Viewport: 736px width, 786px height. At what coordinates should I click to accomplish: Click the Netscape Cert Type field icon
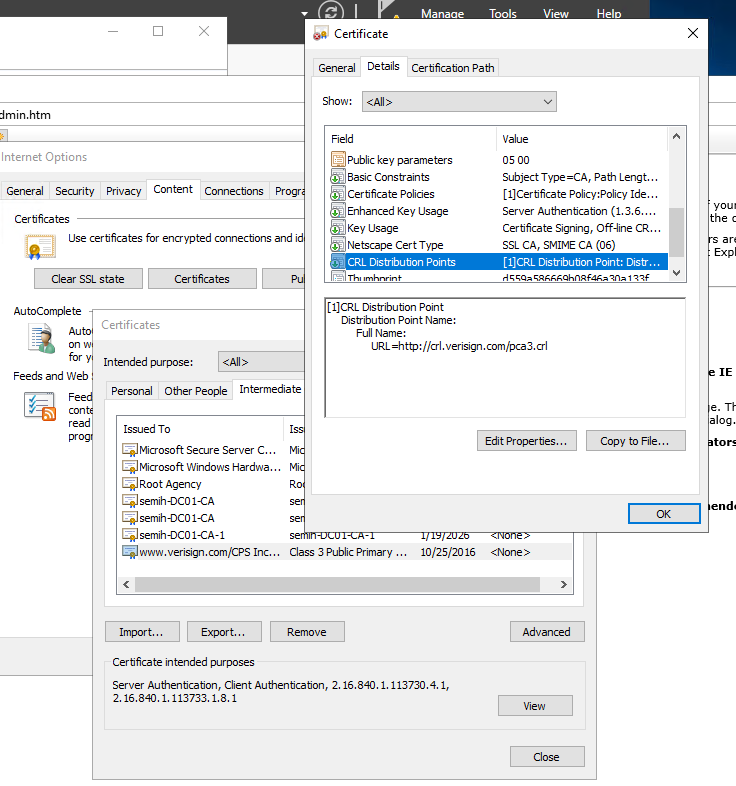pyautogui.click(x=338, y=245)
